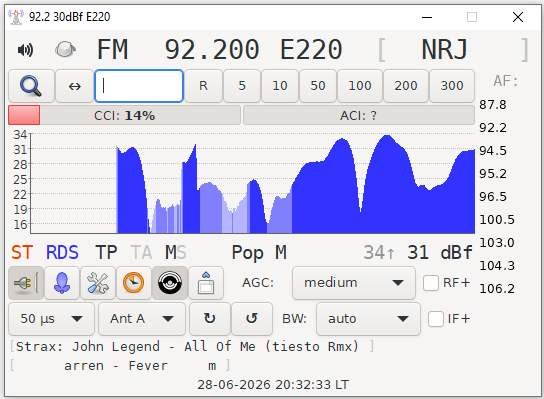
Task: Open the spectral scan magnifier tool
Action: click(31, 86)
